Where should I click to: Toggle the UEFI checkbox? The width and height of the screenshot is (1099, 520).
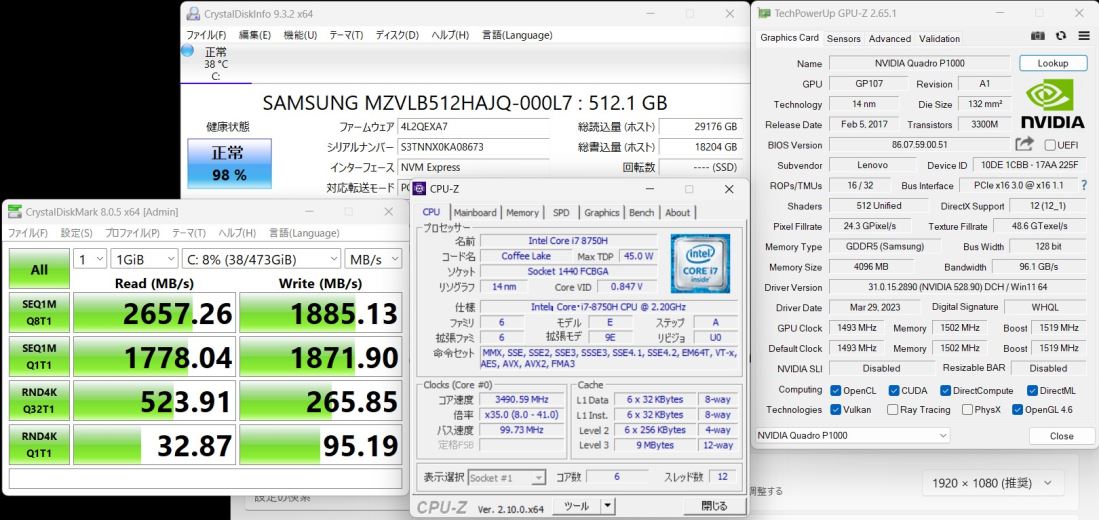pos(1050,145)
